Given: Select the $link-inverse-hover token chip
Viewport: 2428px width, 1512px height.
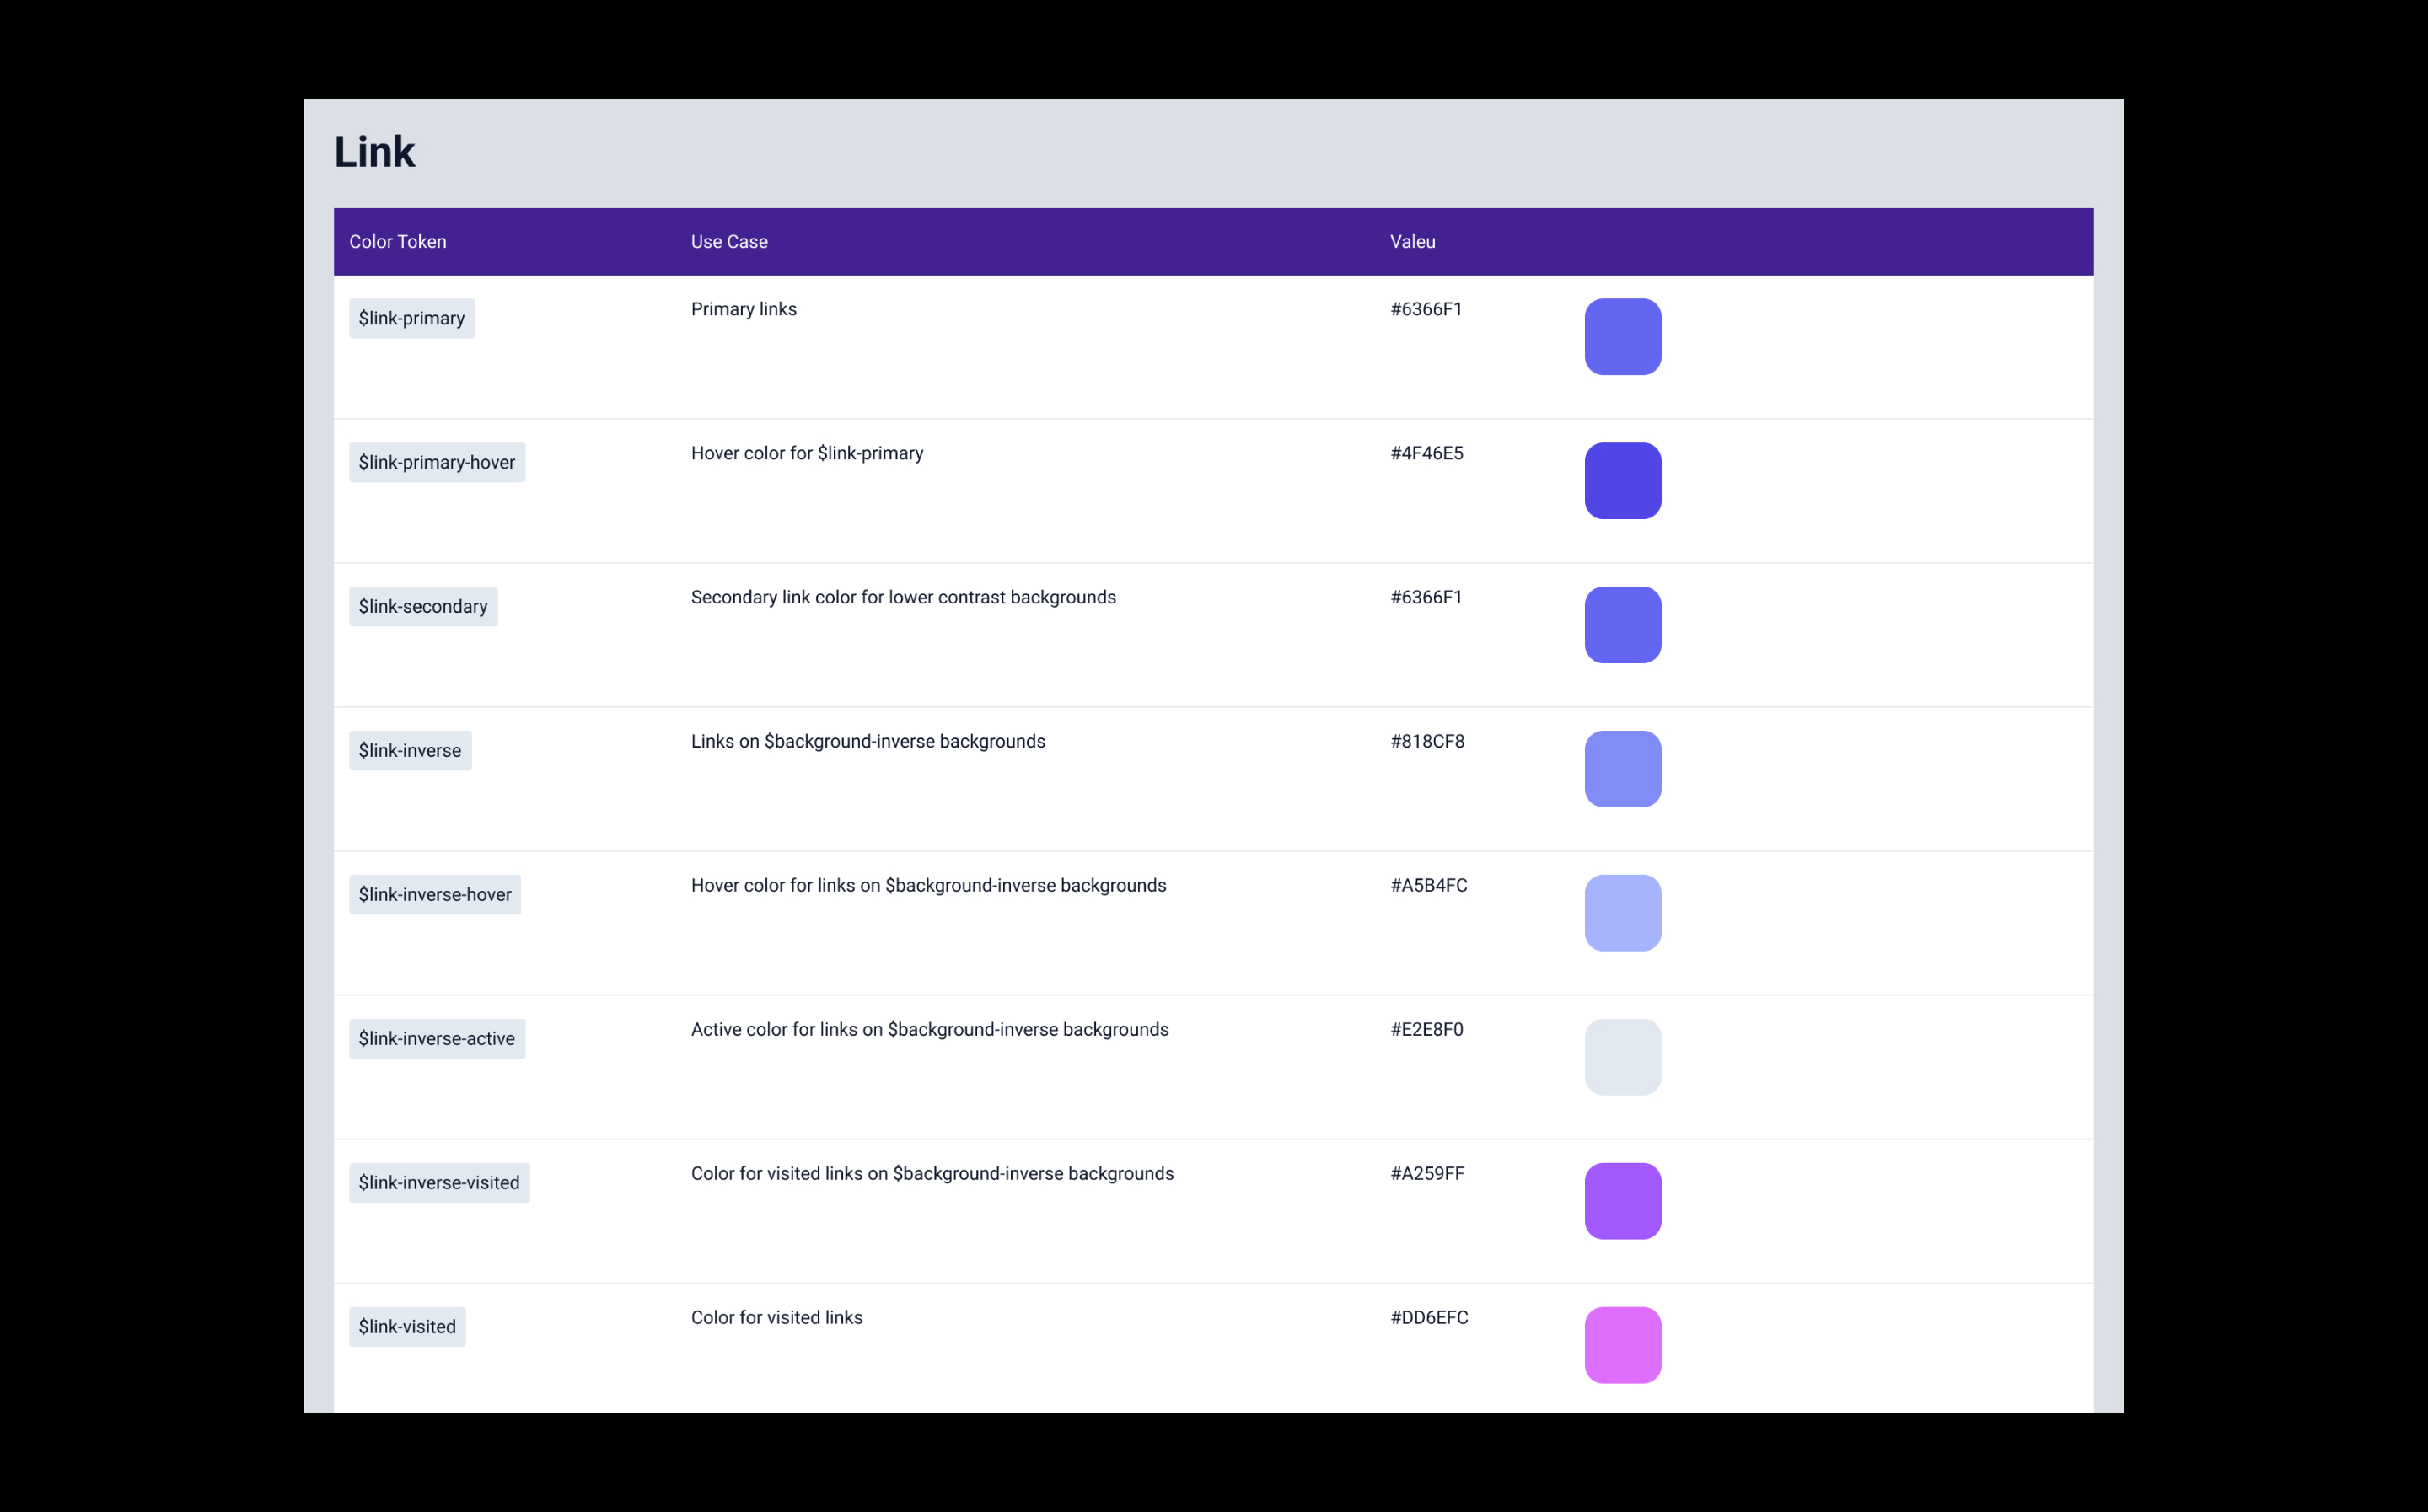Looking at the screenshot, I should (x=434, y=894).
